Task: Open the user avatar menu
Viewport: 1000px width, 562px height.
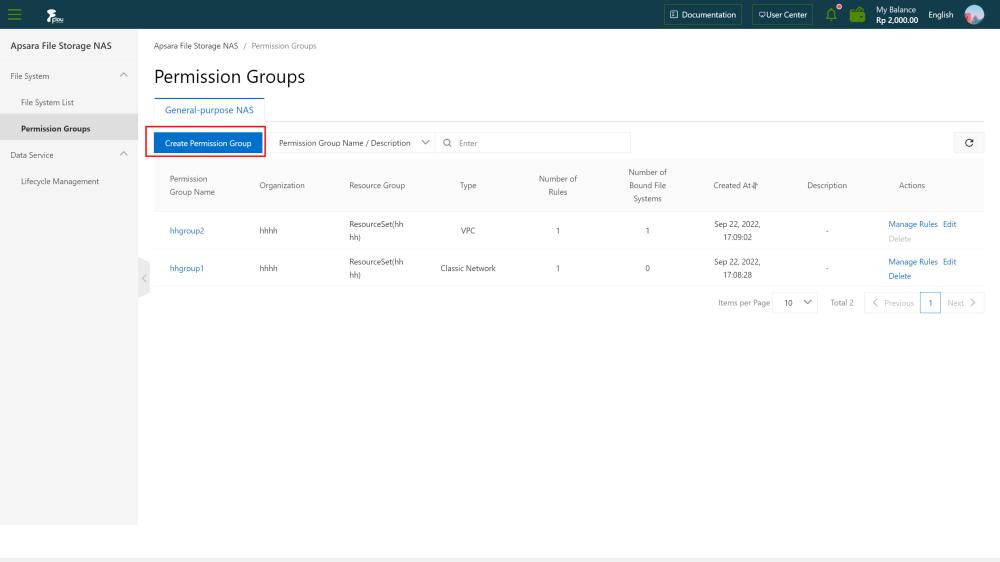Action: (974, 14)
